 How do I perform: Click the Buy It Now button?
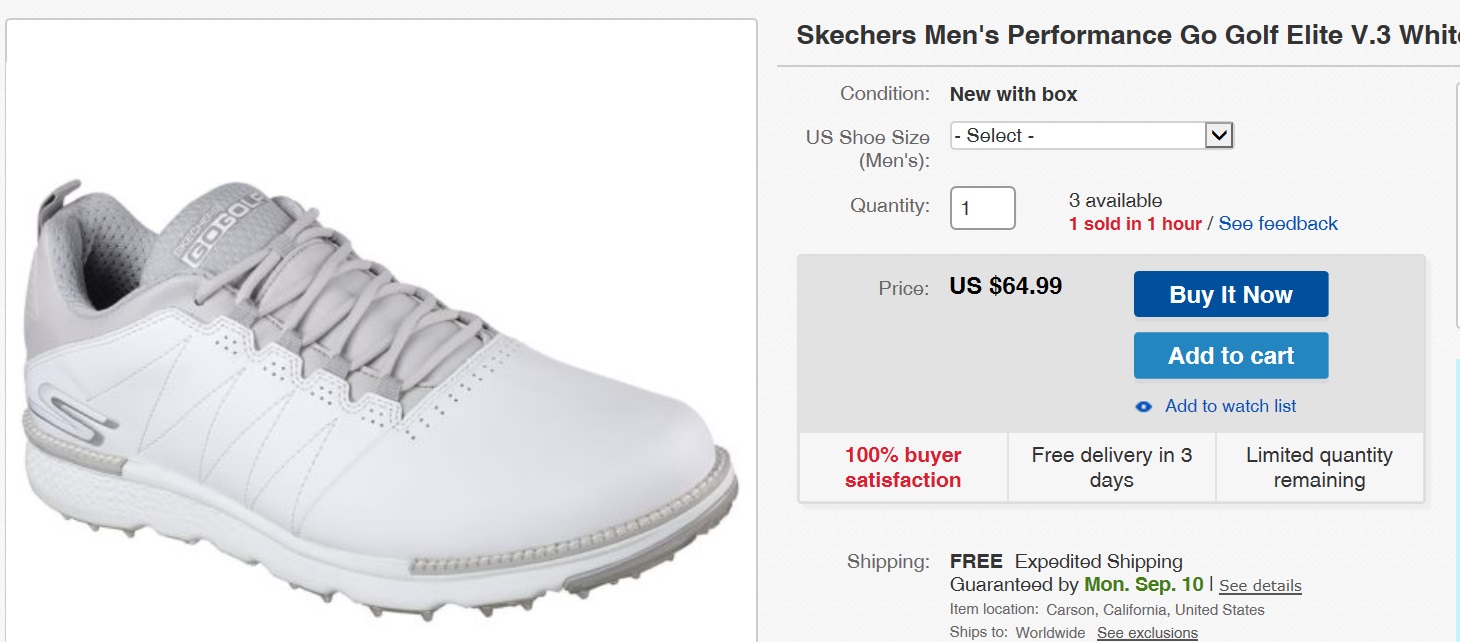coord(1230,294)
